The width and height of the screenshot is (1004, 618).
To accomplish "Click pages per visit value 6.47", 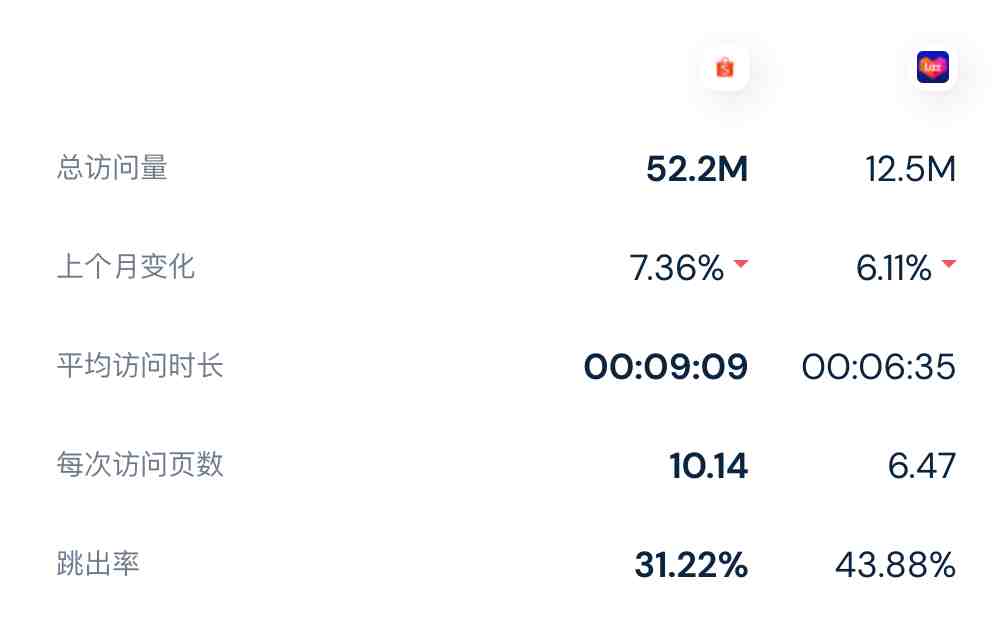I will (x=921, y=466).
